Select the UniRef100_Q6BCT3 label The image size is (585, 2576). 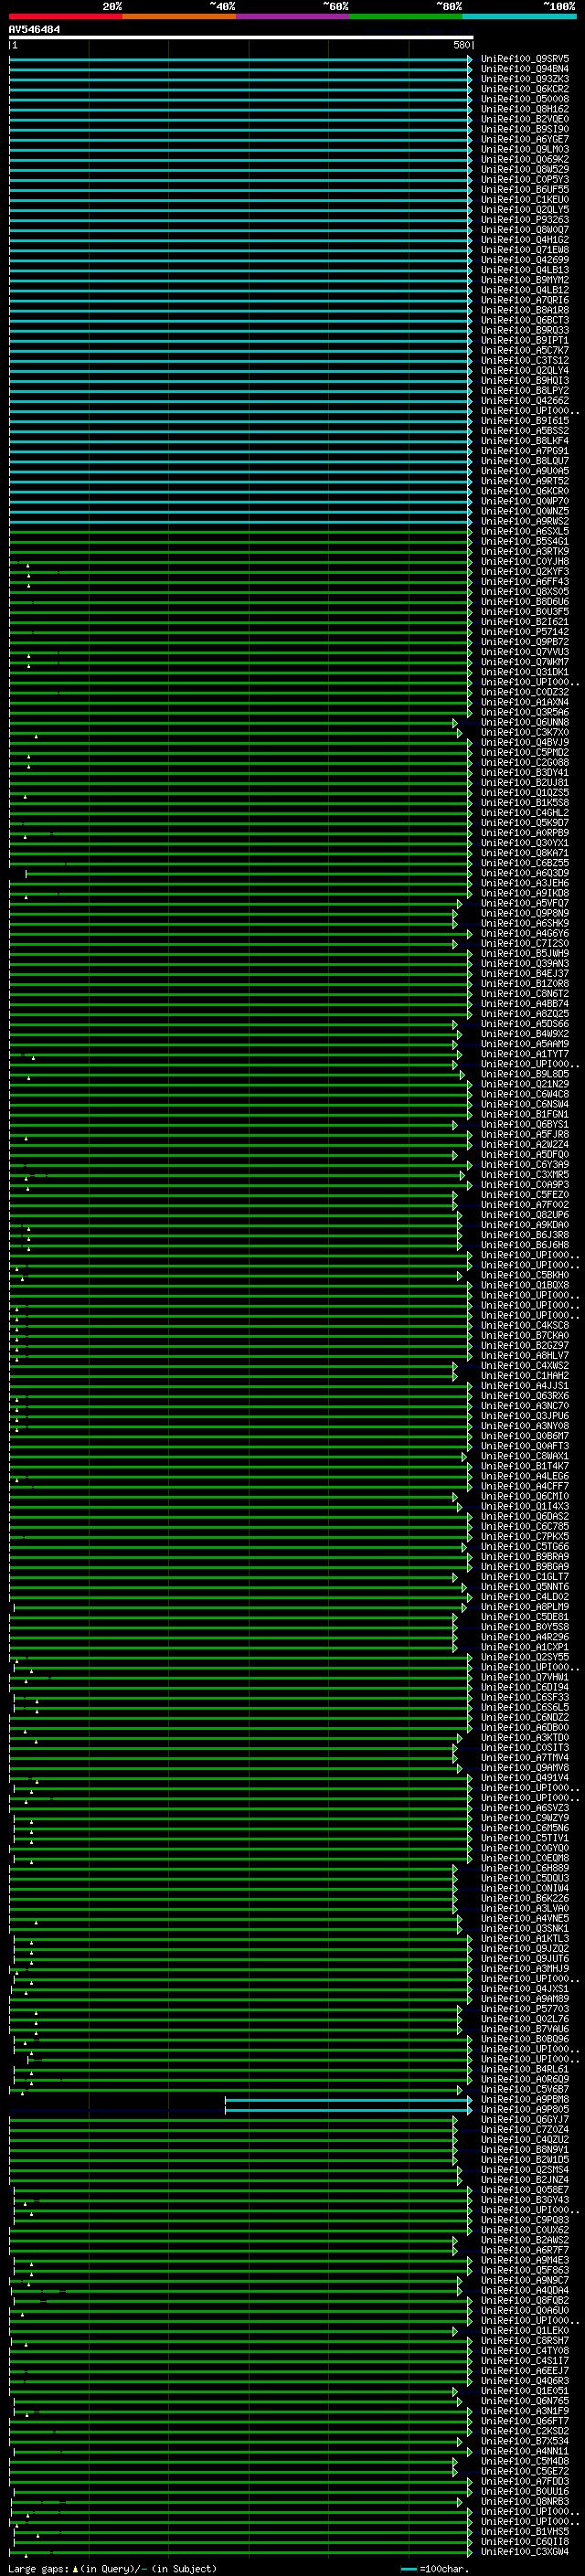coord(525,320)
